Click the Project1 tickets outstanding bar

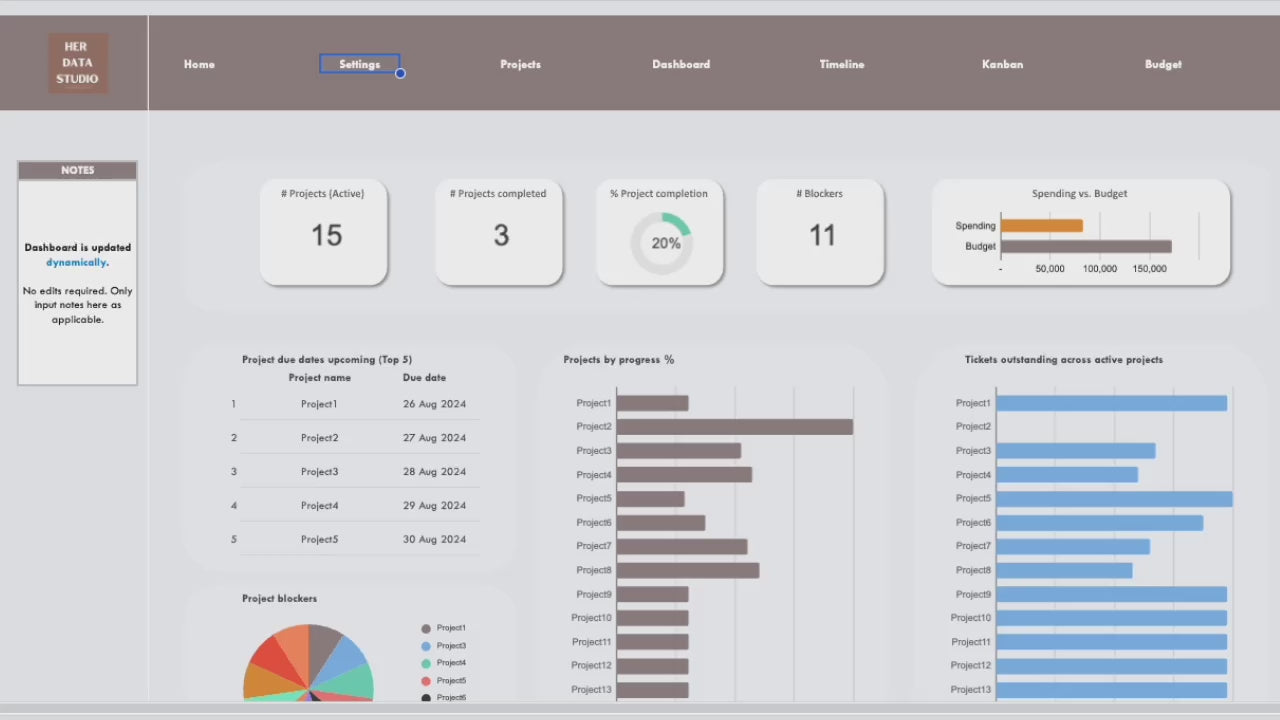click(x=1112, y=403)
